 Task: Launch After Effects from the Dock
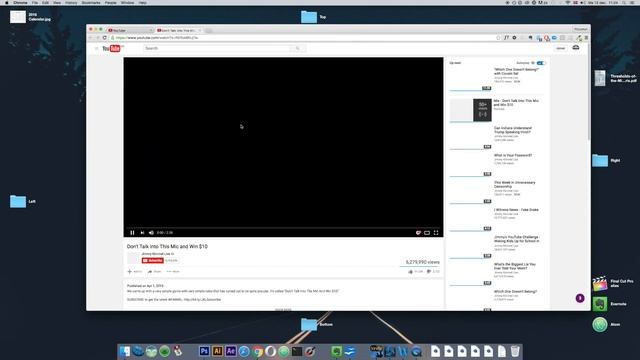231,351
